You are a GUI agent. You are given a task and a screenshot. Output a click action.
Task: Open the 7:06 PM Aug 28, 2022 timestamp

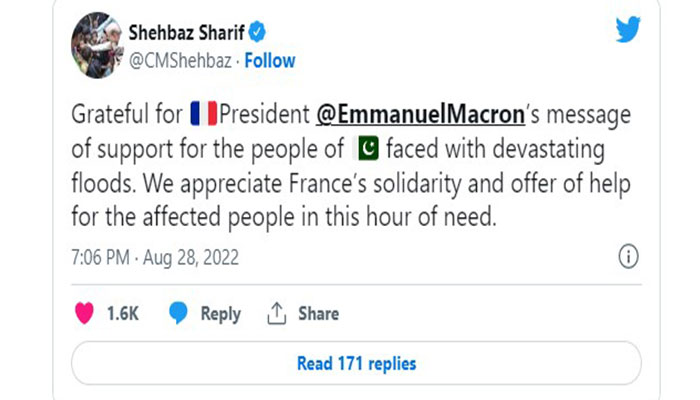click(x=156, y=258)
